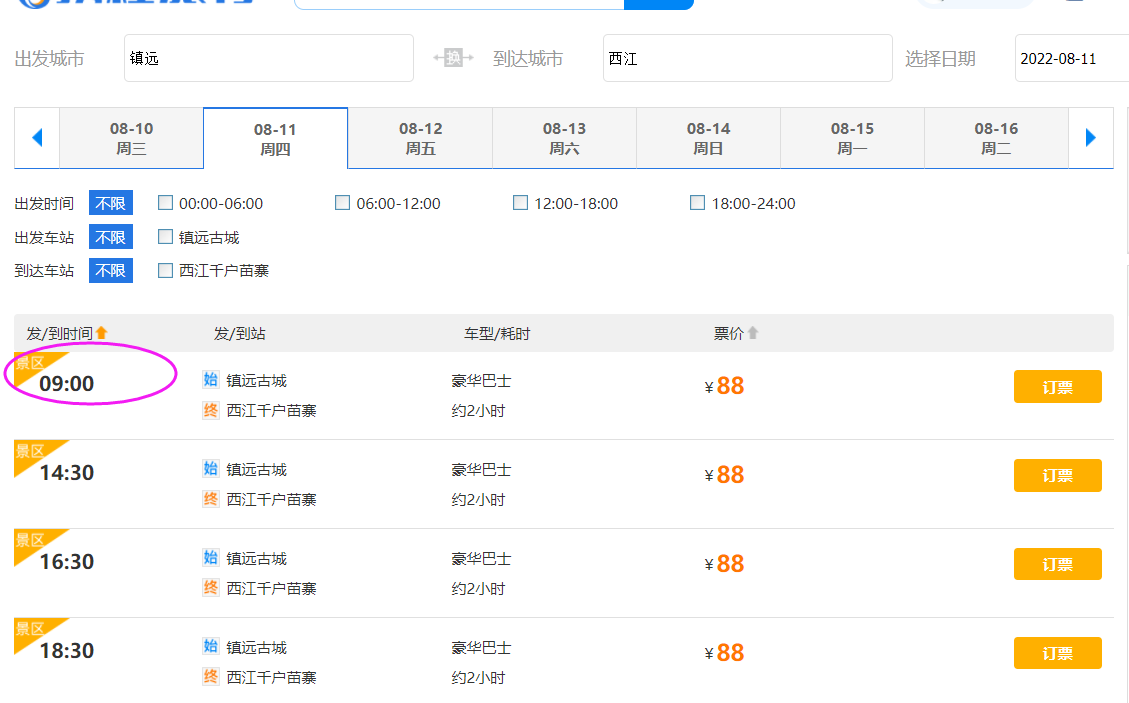Click the swap cities icon
Viewport: 1129px width, 703px height.
(453, 59)
